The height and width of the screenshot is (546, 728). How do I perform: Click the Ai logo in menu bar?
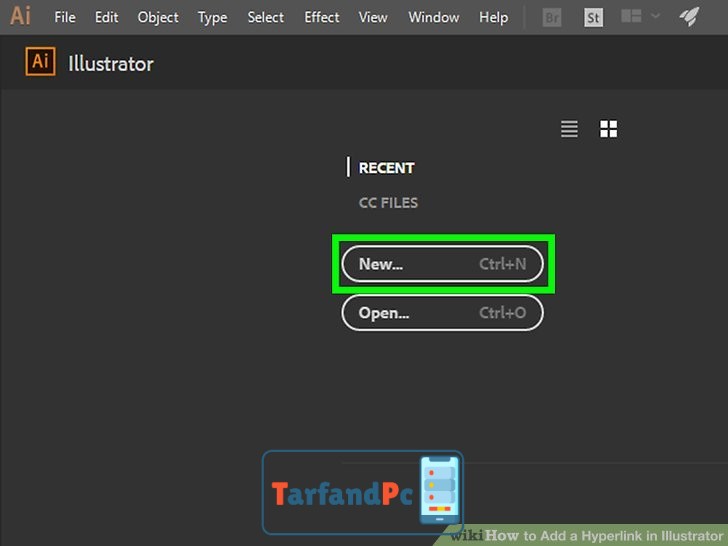click(x=20, y=15)
